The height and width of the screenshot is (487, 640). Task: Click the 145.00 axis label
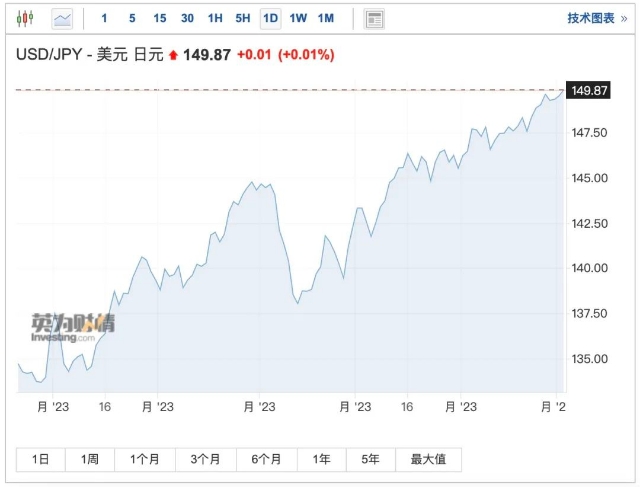(589, 178)
